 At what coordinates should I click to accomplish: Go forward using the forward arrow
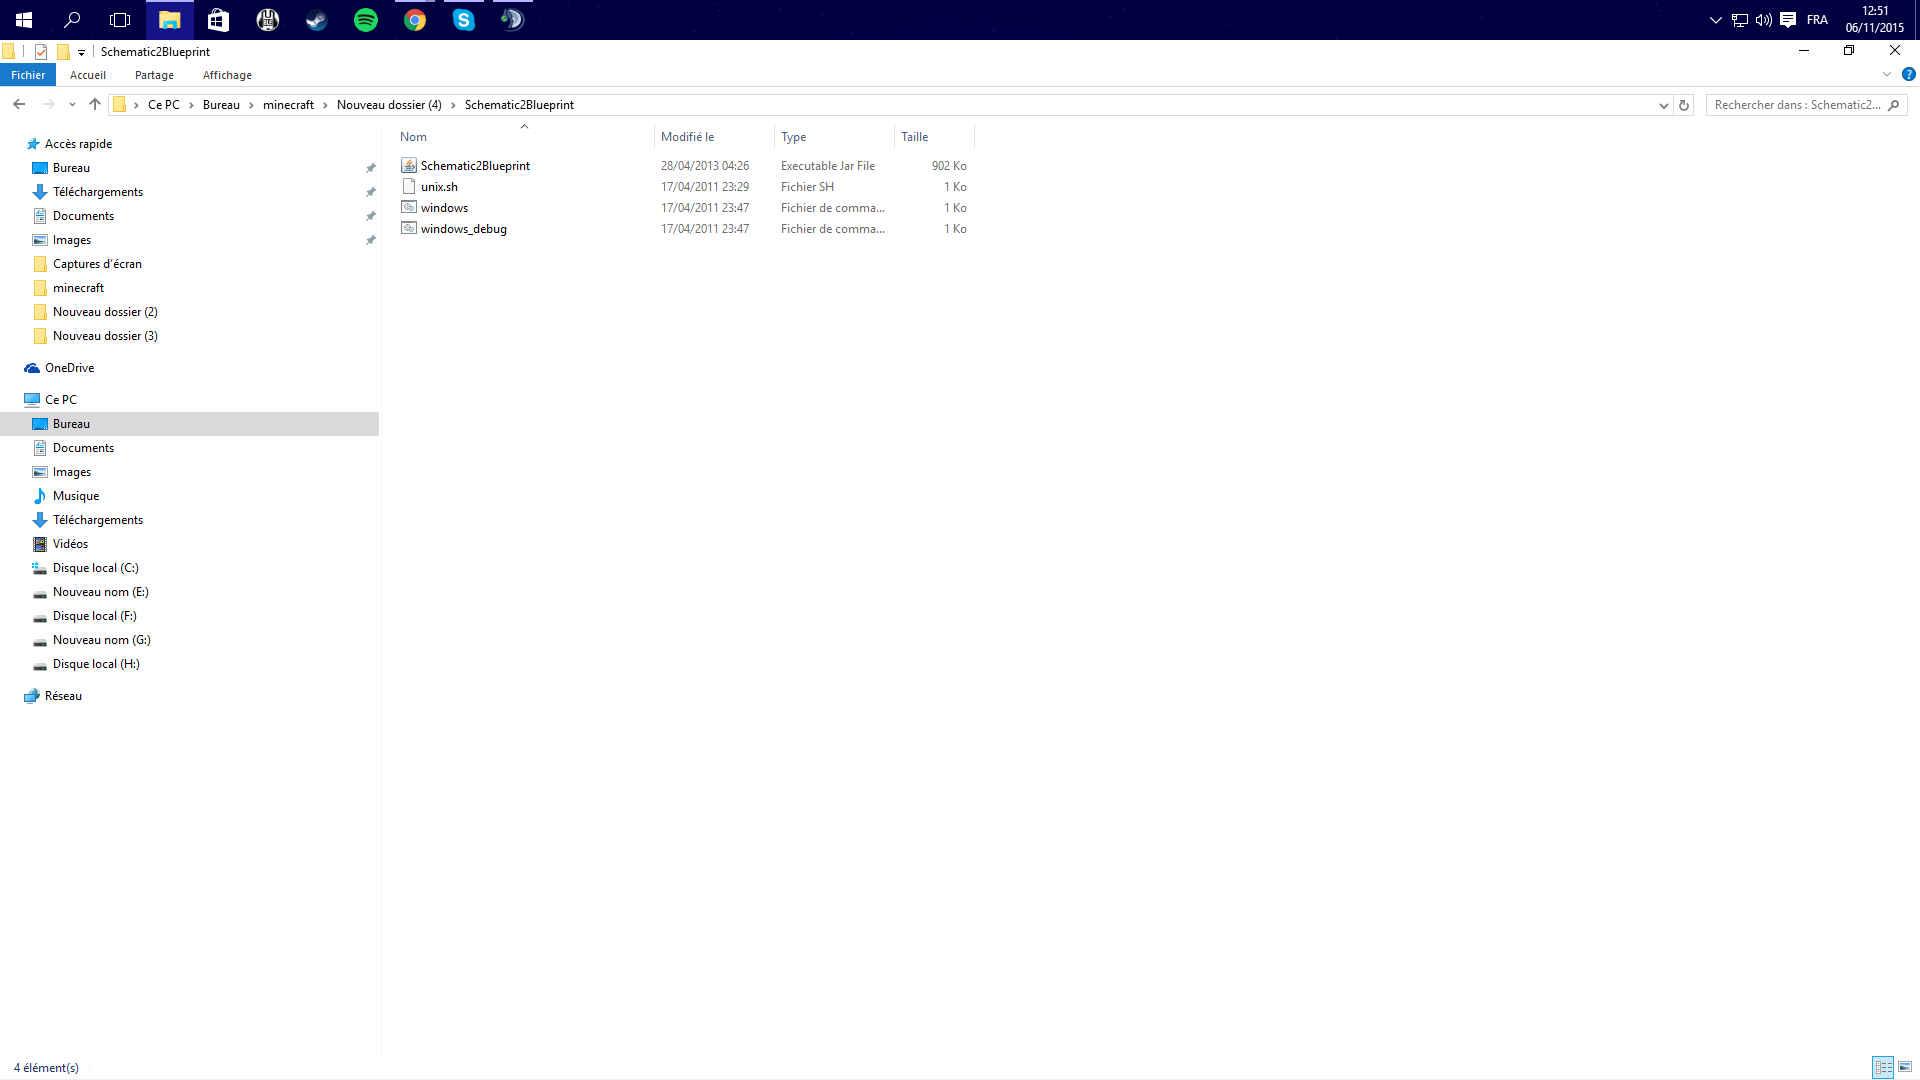(48, 105)
